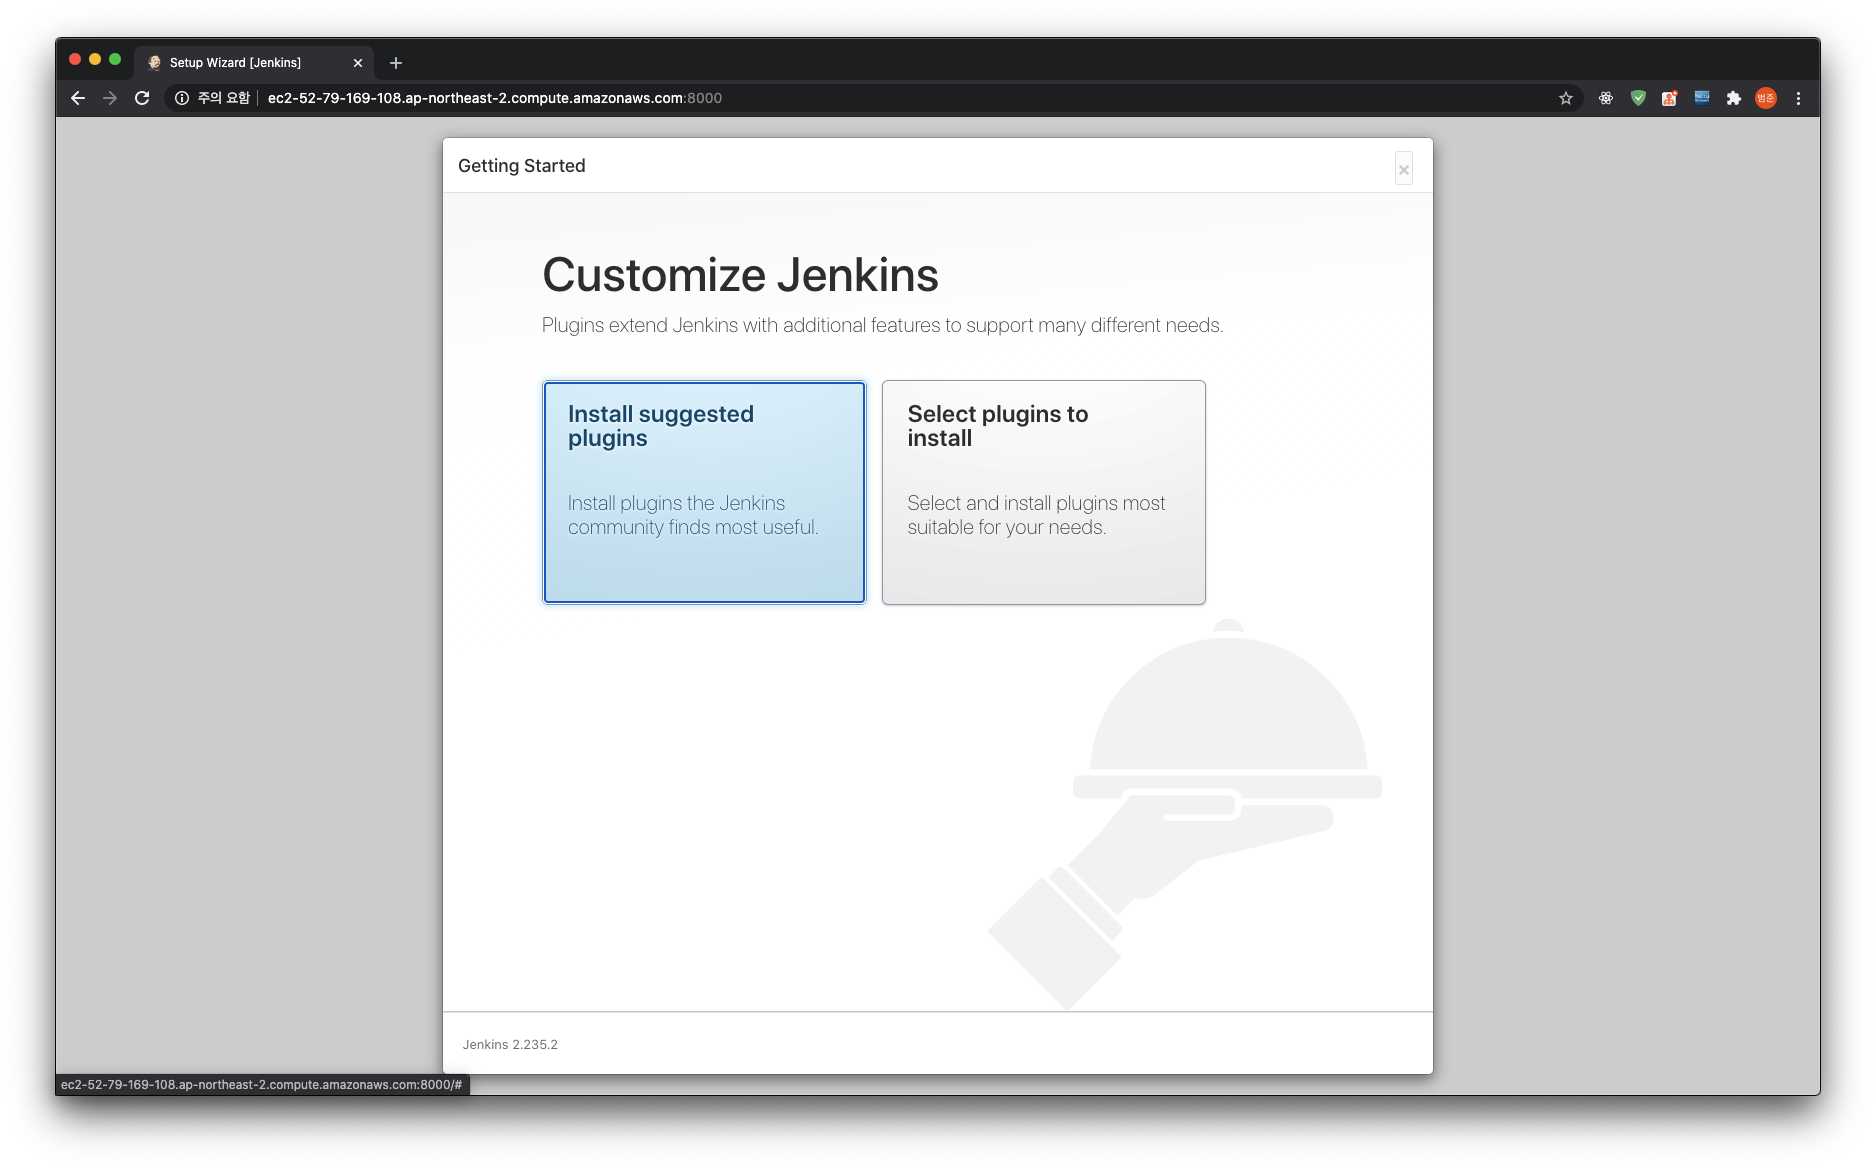Open the Extensions puzzle piece menu
This screenshot has width=1876, height=1169.
click(1734, 98)
